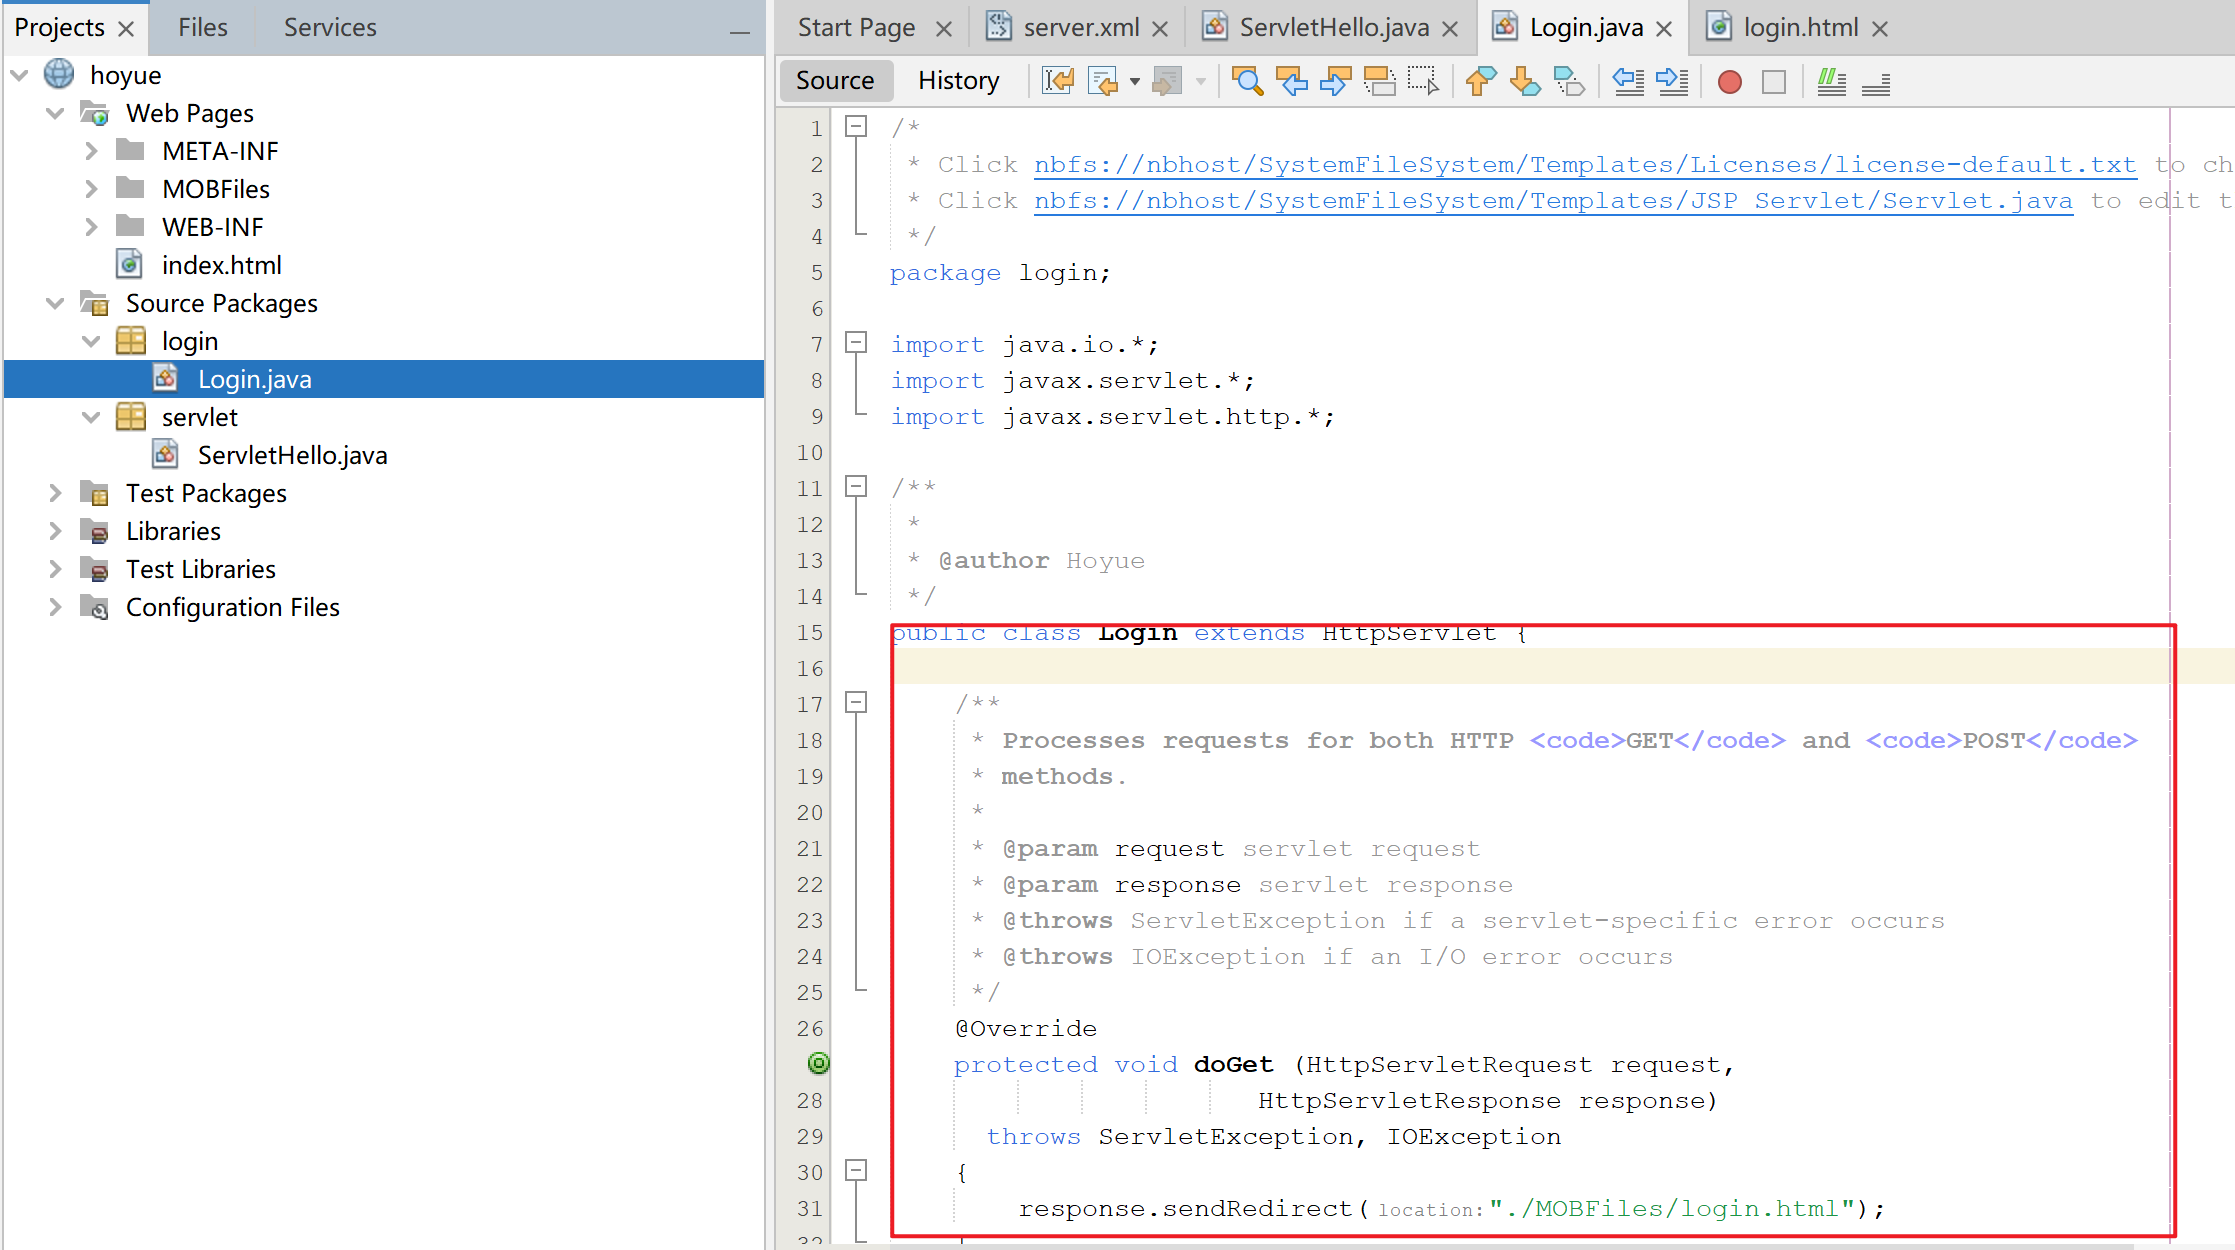Jump to Next Bookmark icon

[1525, 81]
